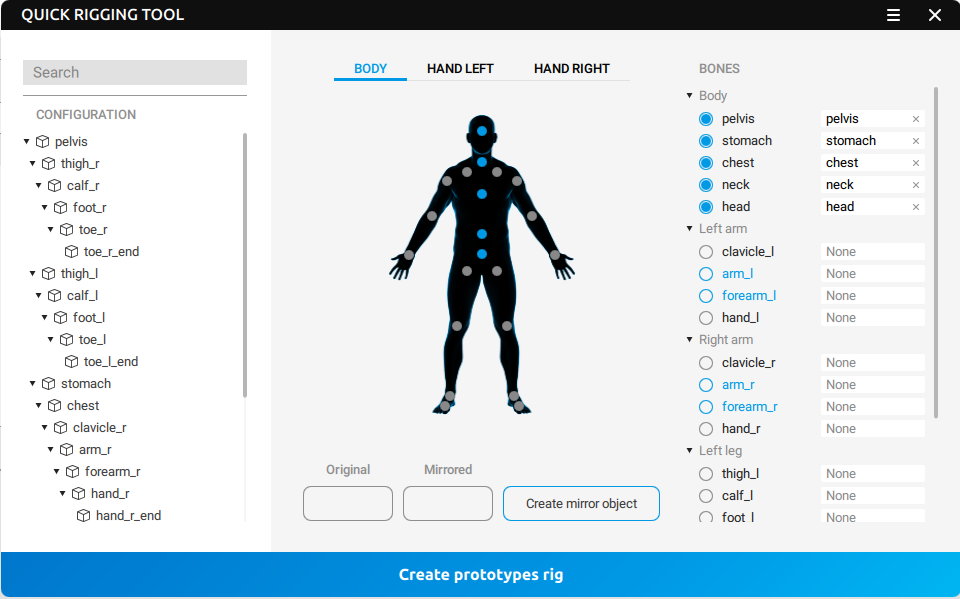Image resolution: width=960 pixels, height=599 pixels.
Task: Clear the stomach bone assignment X
Action: [916, 141]
